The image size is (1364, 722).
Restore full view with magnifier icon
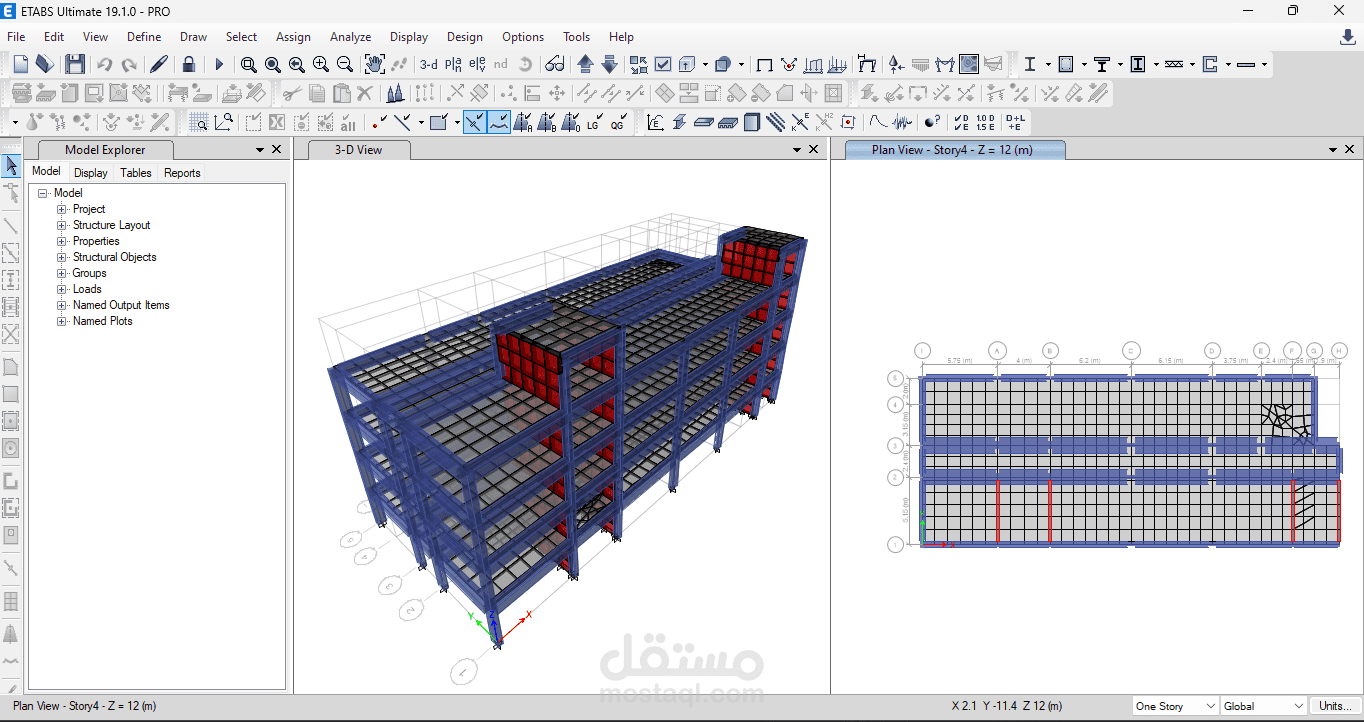pyautogui.click(x=273, y=64)
